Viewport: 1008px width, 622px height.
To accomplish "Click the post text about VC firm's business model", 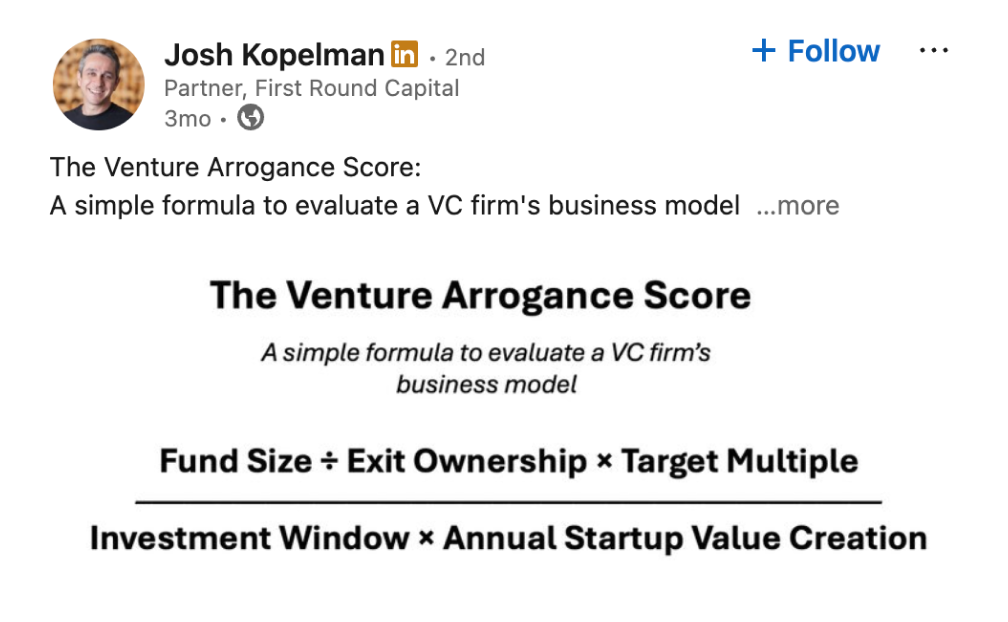I will (395, 206).
